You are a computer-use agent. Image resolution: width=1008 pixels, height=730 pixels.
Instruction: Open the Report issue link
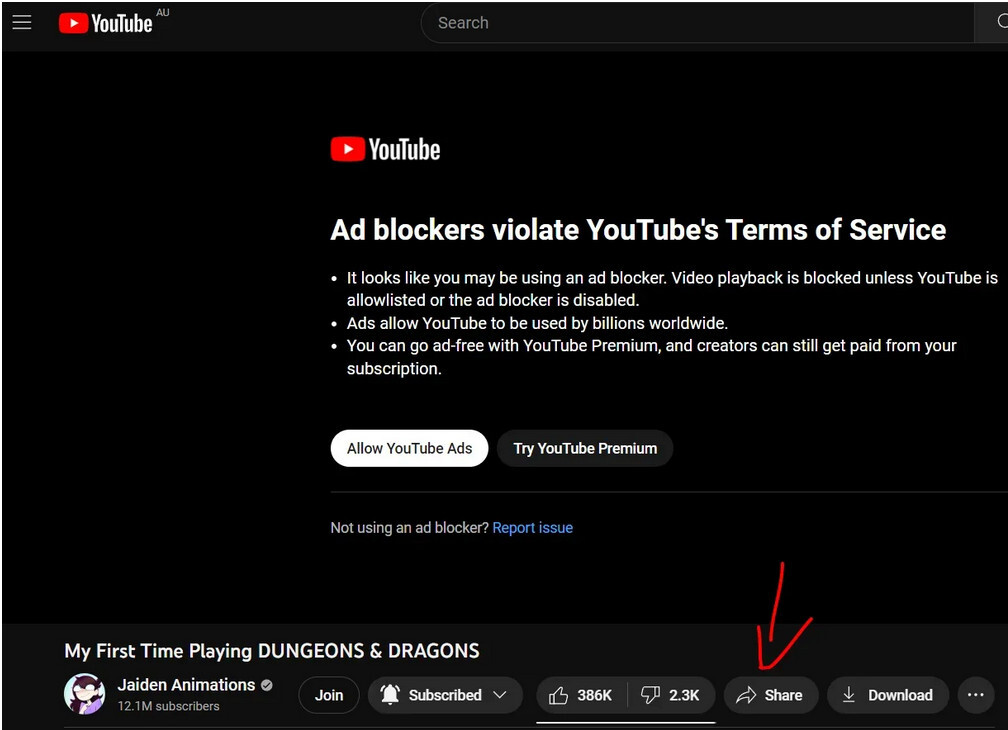pyautogui.click(x=532, y=528)
